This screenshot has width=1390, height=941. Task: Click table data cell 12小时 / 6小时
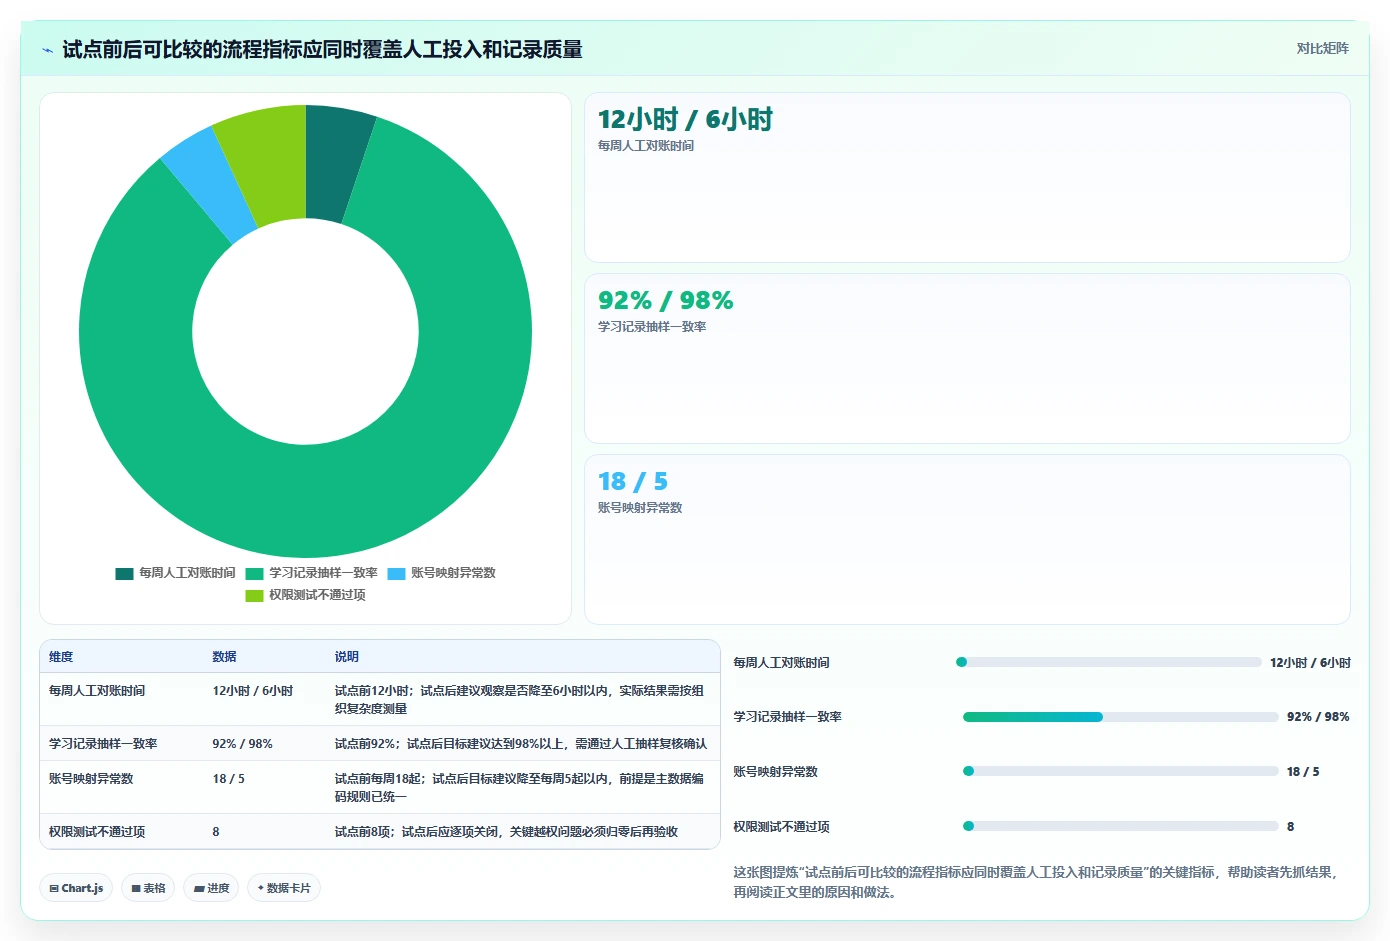pos(252,691)
